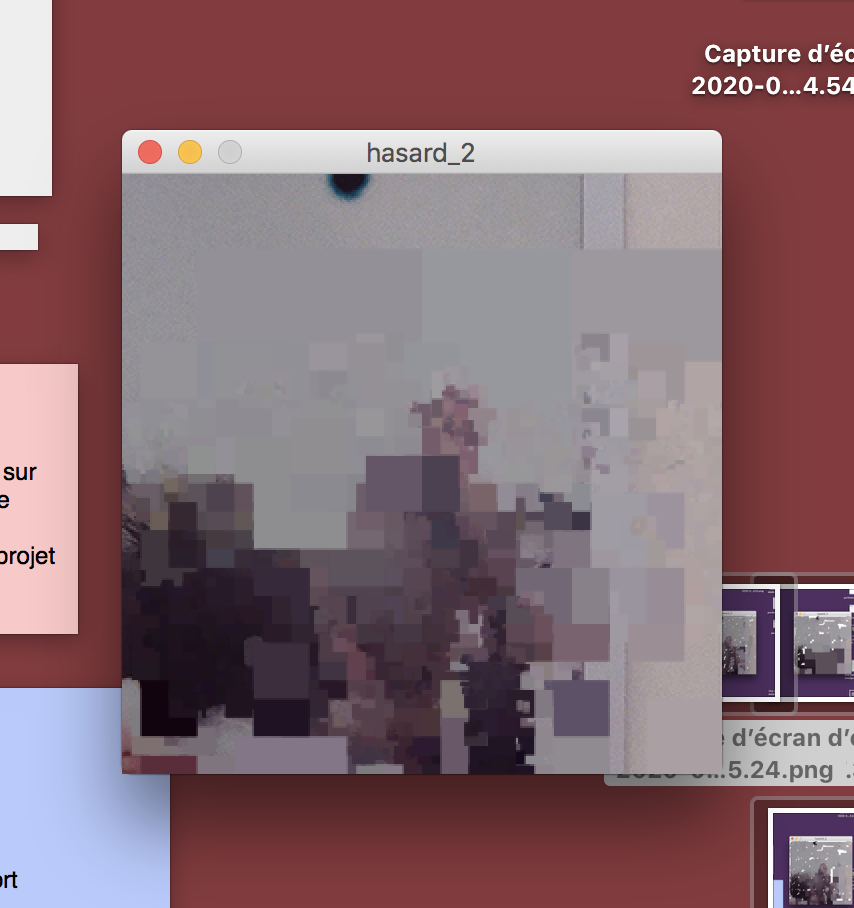Minimize the hasard_2 sketch window
Screen dimensions: 854x908
(190, 152)
